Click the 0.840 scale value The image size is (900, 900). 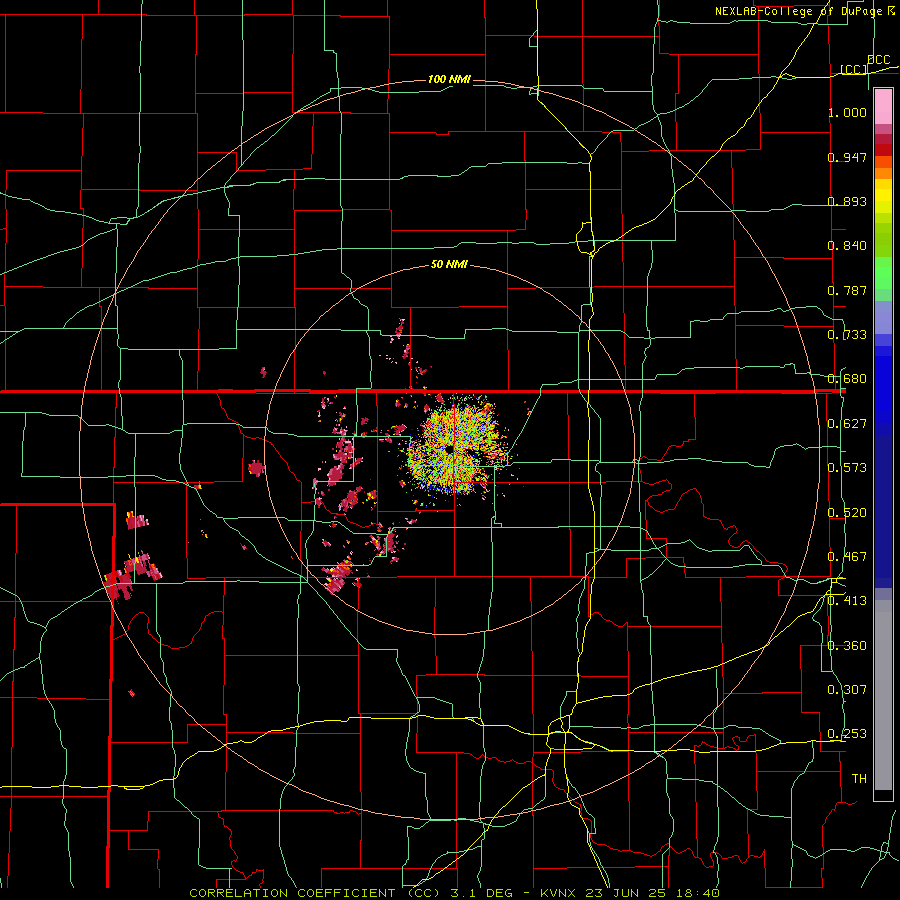click(x=847, y=246)
